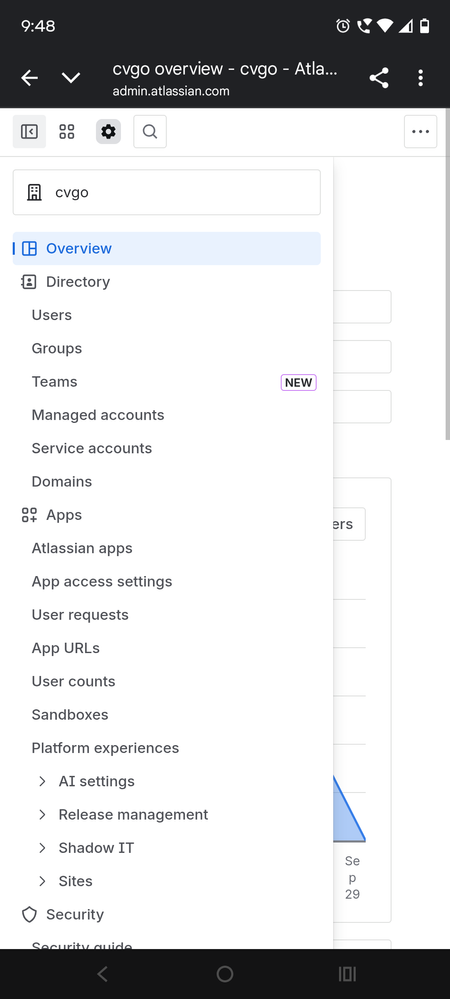The image size is (450, 999).
Task: Open Domains
Action: point(166,482)
